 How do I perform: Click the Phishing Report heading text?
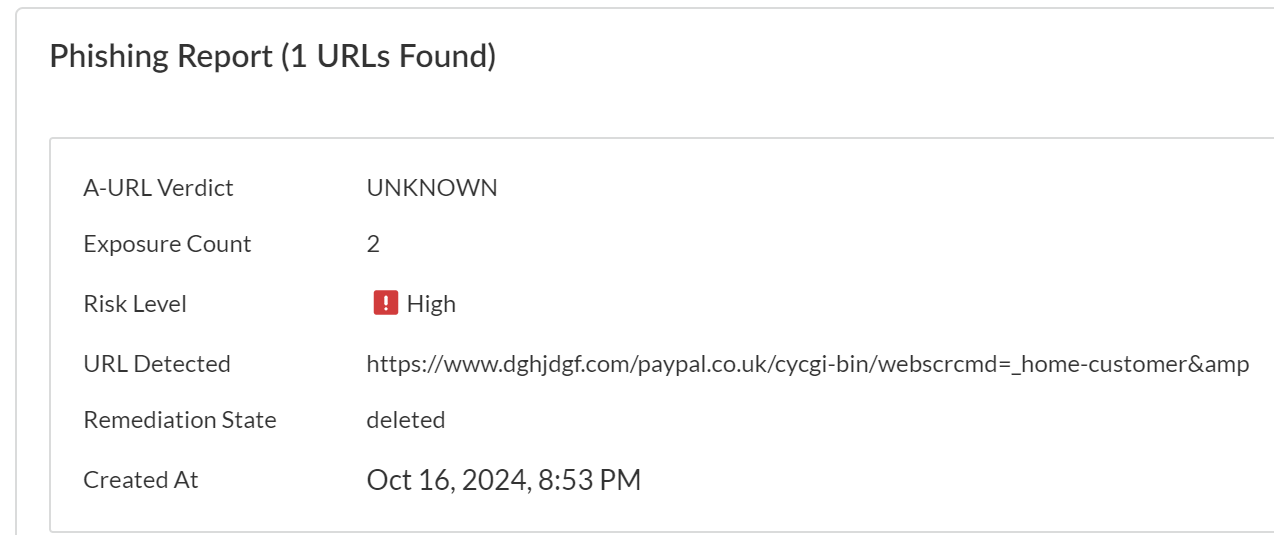point(161,56)
